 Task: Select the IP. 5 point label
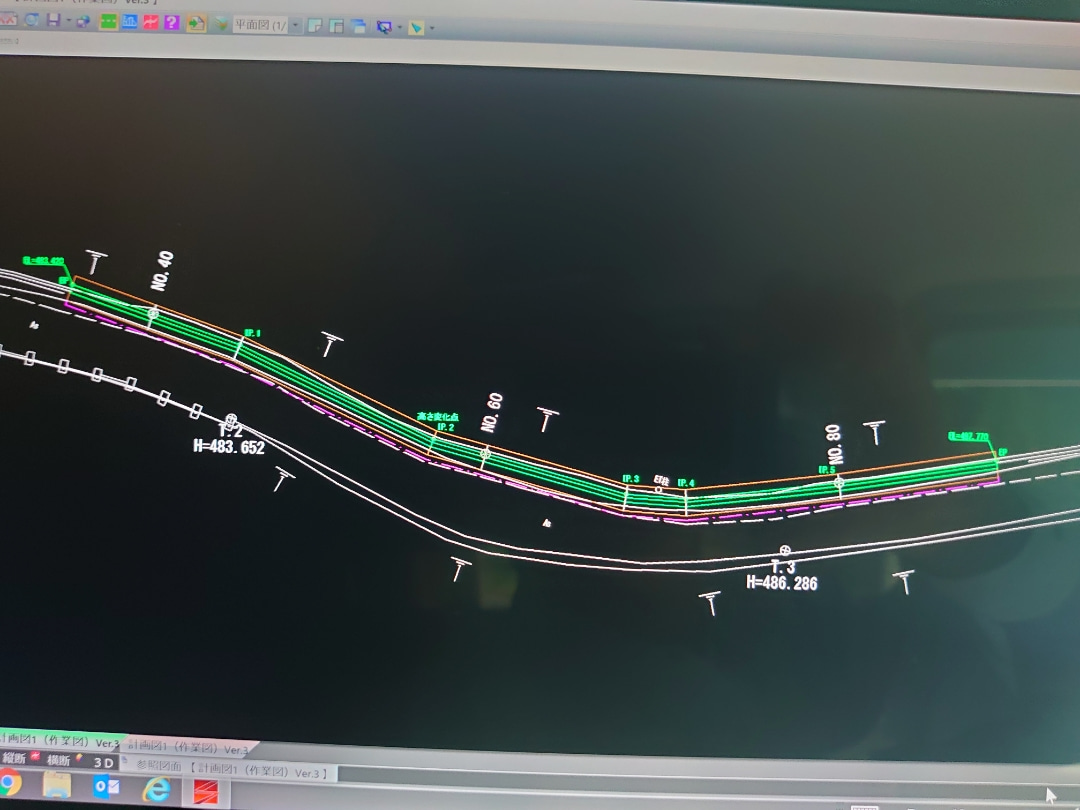pos(827,470)
